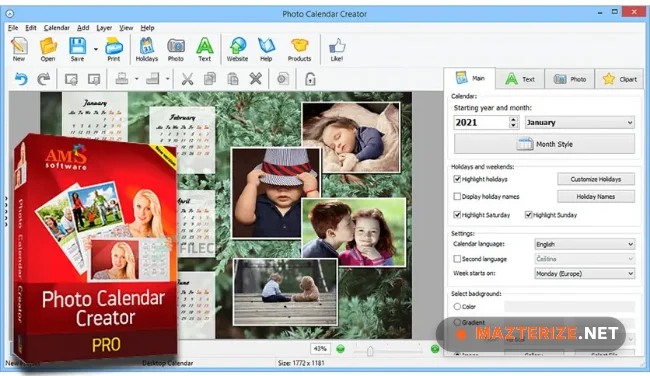Click the Print icon in toolbar
The width and height of the screenshot is (650, 376).
click(114, 49)
